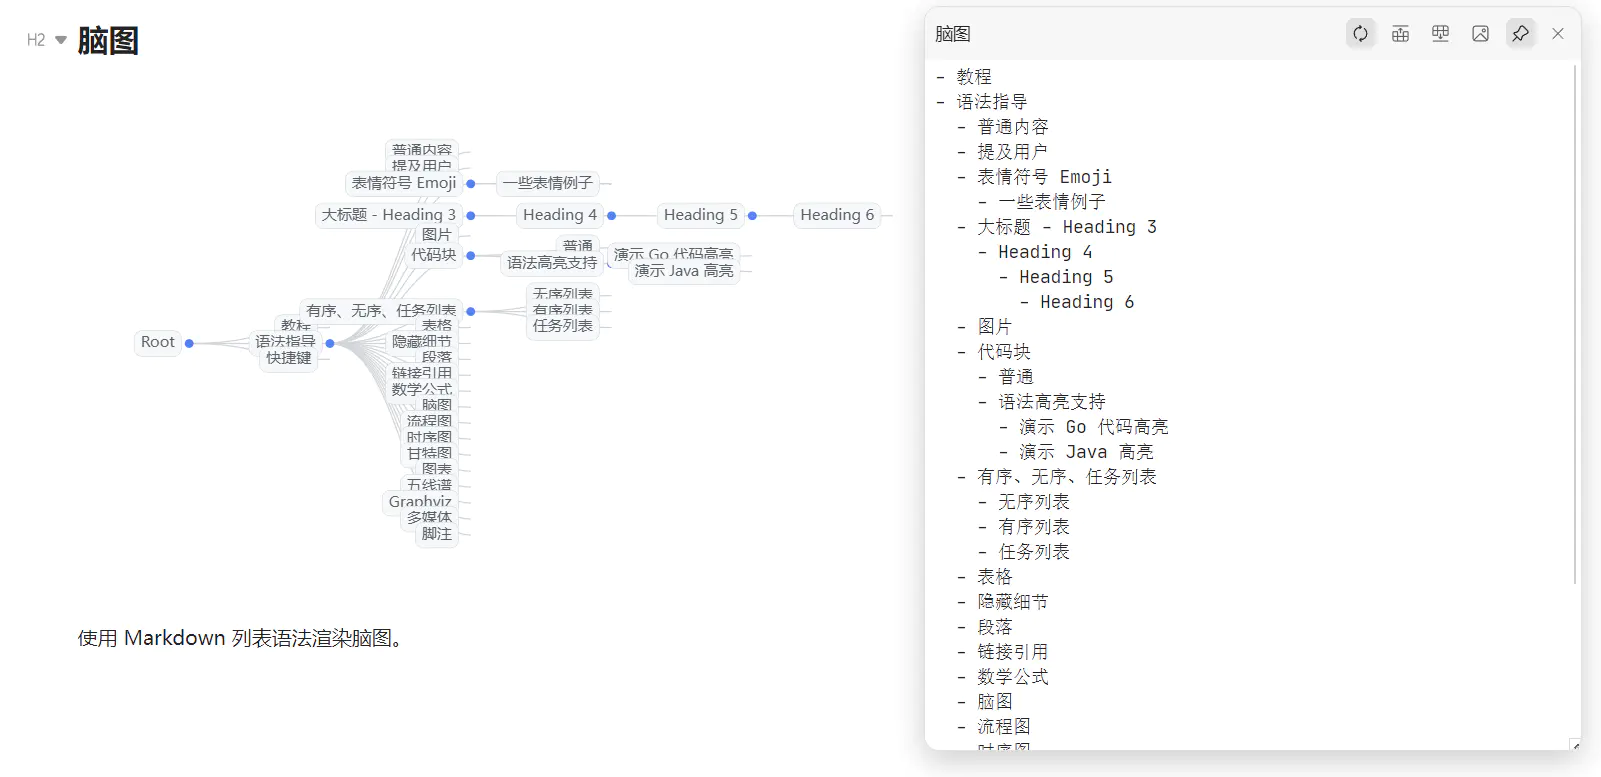
Task: Click the refresh icon in the 脑图 panel
Action: click(x=1360, y=34)
